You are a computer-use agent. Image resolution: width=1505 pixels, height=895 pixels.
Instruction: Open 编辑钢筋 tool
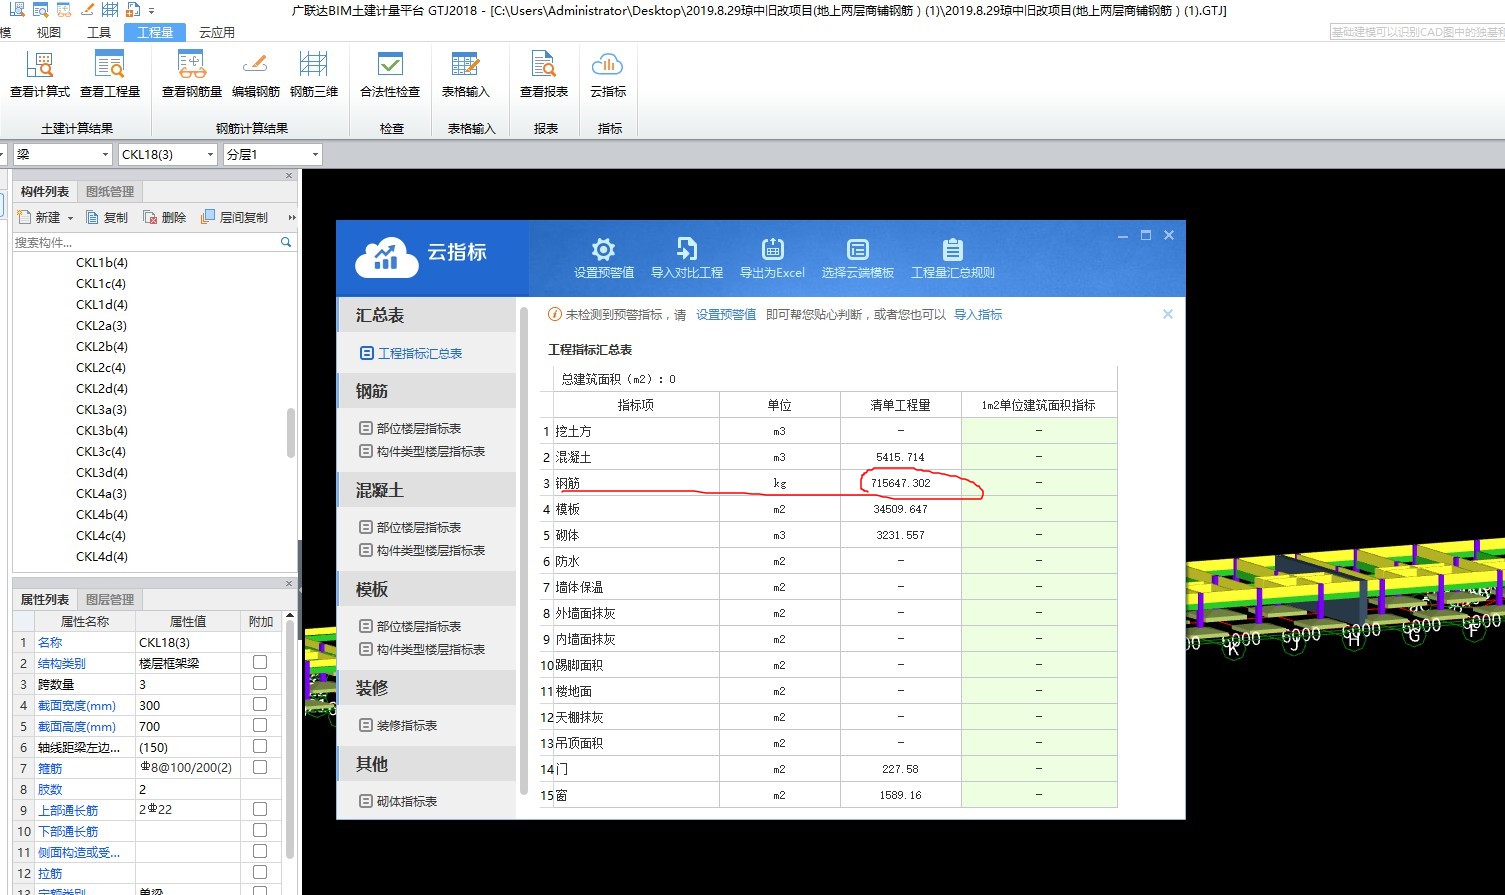256,75
